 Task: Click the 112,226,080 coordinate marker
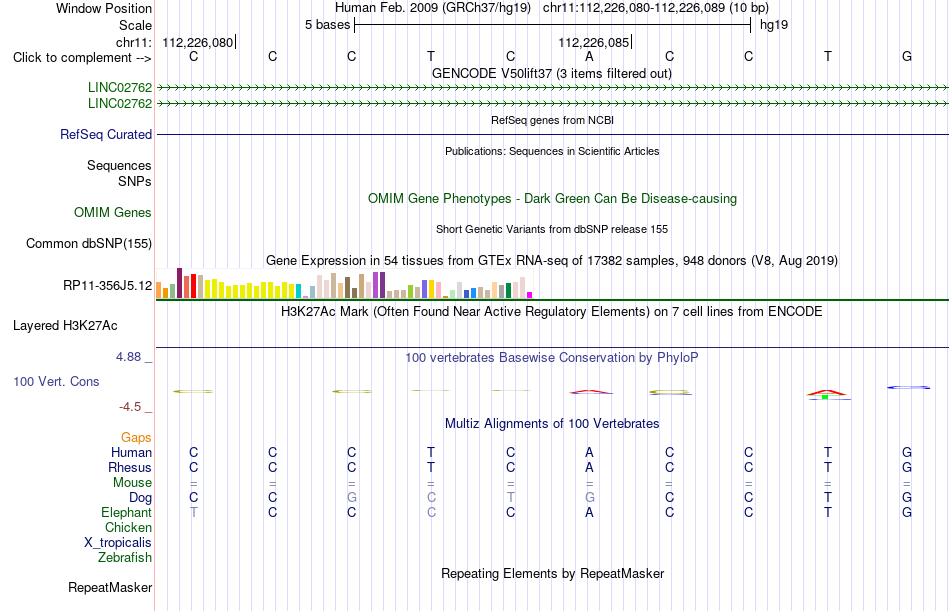click(x=198, y=42)
